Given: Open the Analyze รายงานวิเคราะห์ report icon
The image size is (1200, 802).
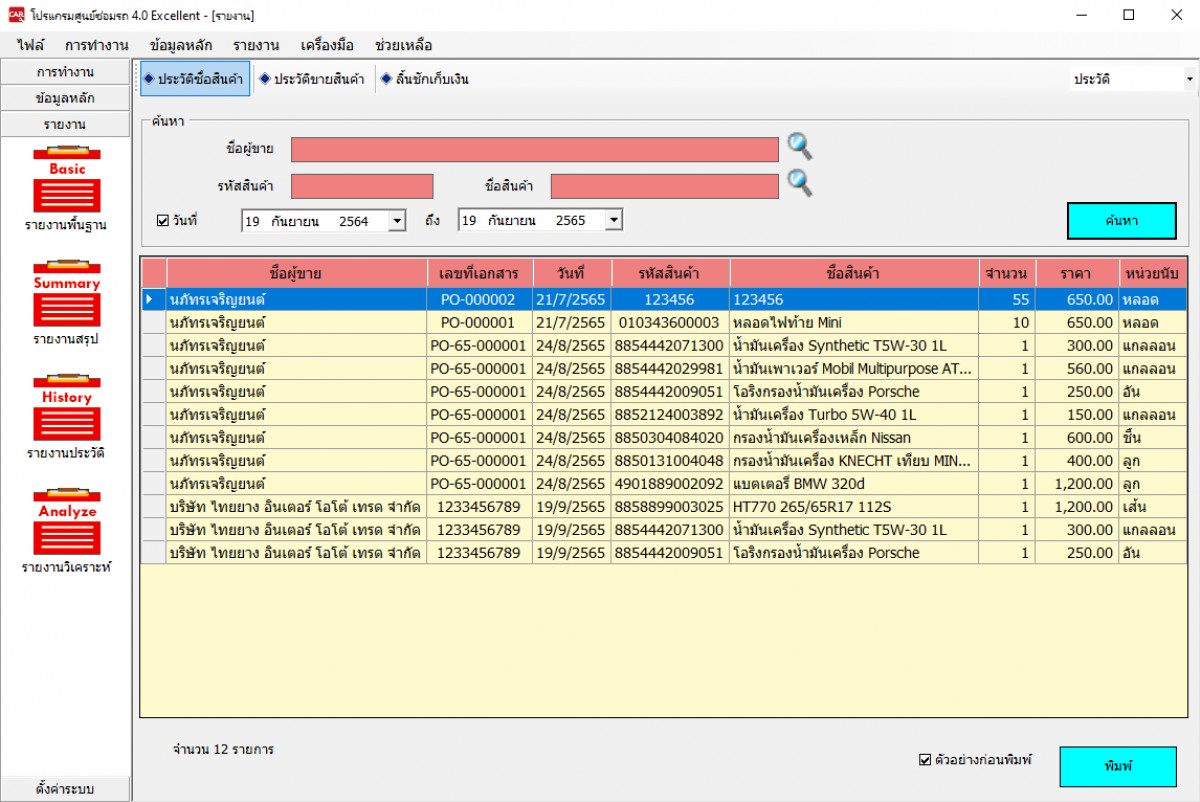Looking at the screenshot, I should (x=66, y=525).
